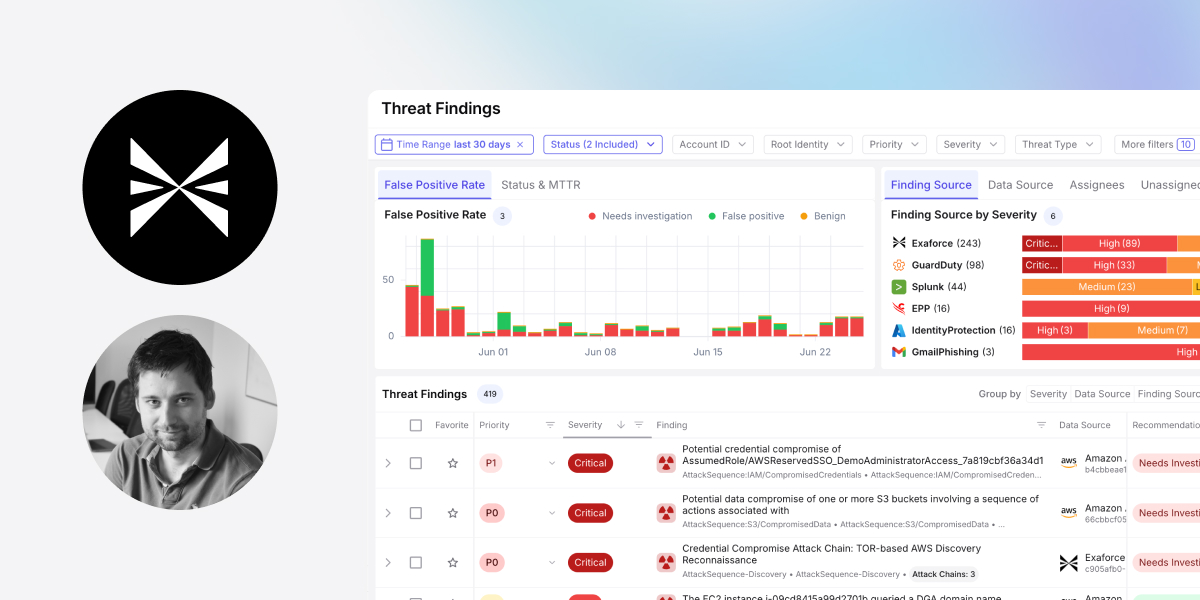
Task: Click the Attack Chains: 3 tag
Action: (x=944, y=575)
